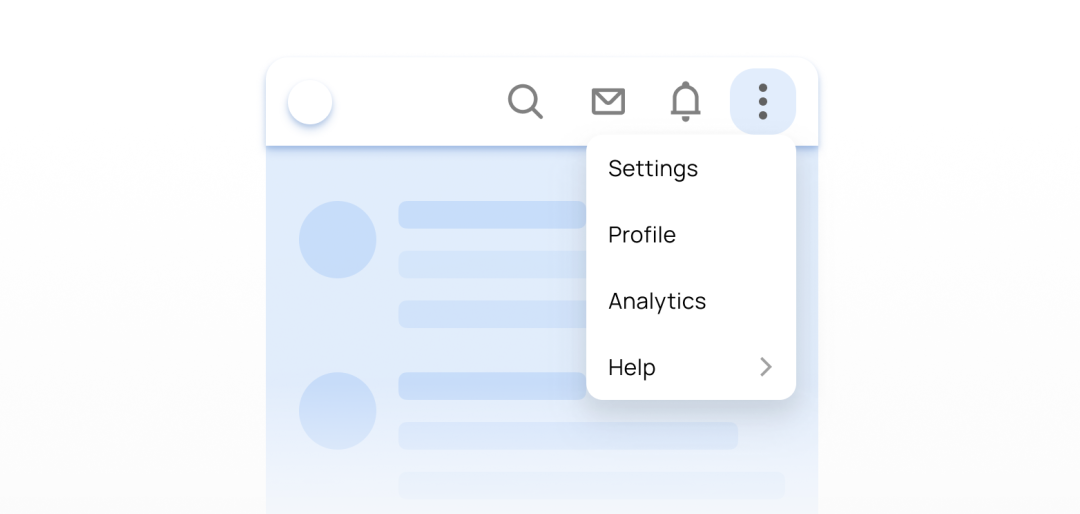Viewport: 1080px width, 514px height.
Task: Click the Help menu entry text
Action: click(x=632, y=367)
